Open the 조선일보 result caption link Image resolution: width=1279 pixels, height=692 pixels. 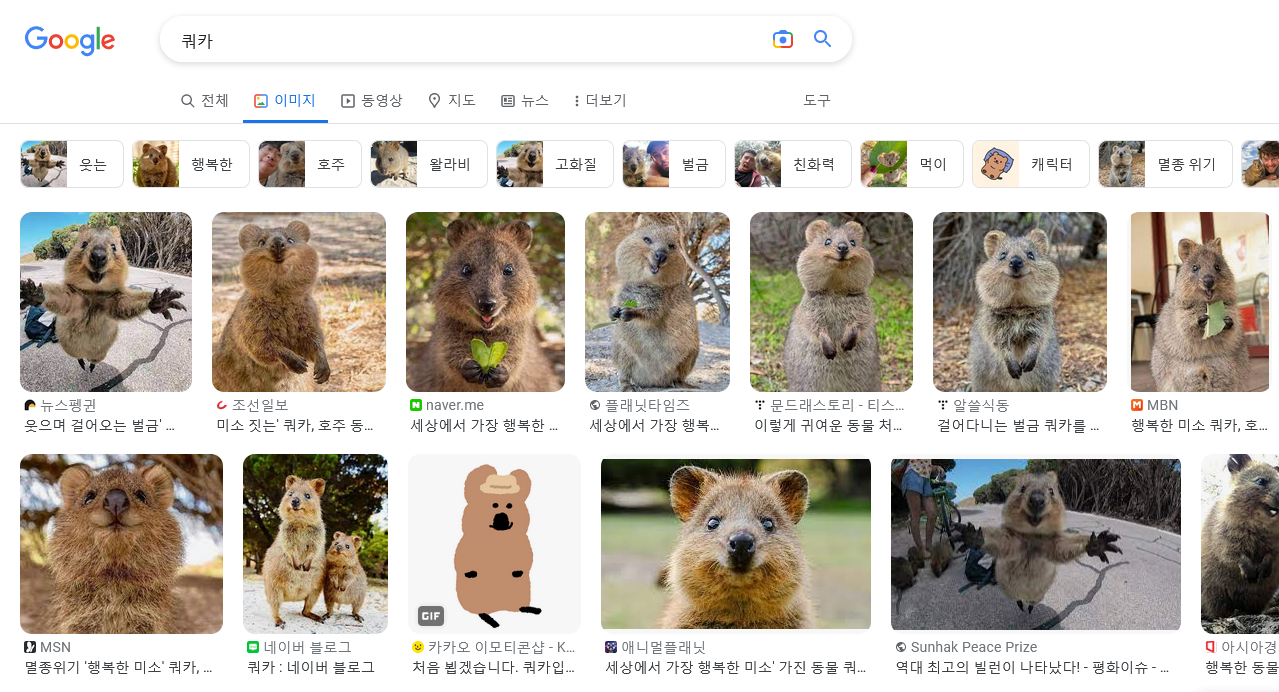coord(295,425)
